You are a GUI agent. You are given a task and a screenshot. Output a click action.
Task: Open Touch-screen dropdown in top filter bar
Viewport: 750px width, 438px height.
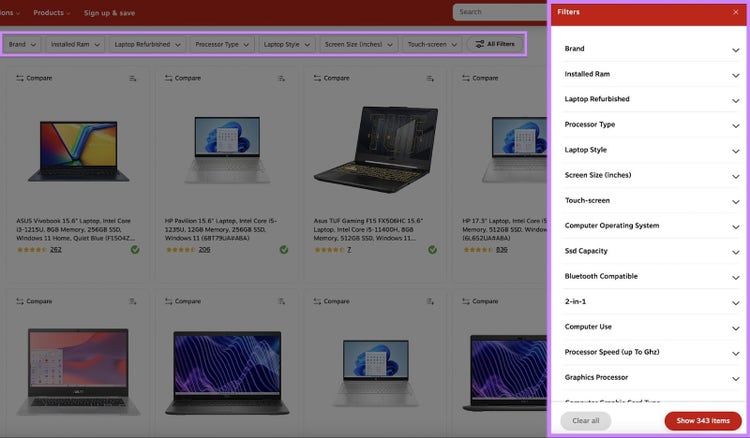pyautogui.click(x=432, y=44)
